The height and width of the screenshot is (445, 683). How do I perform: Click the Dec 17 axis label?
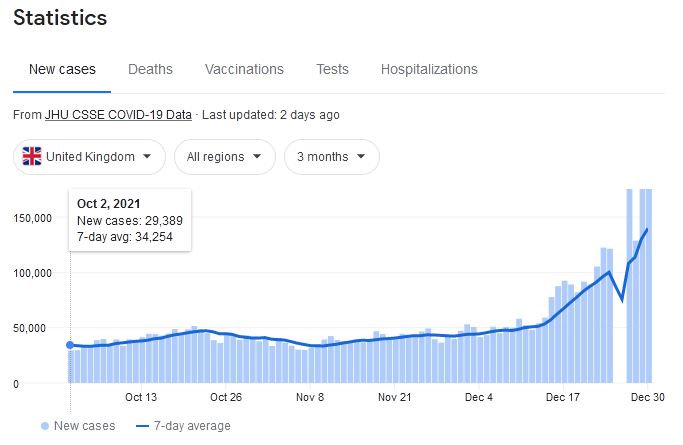[x=563, y=397]
